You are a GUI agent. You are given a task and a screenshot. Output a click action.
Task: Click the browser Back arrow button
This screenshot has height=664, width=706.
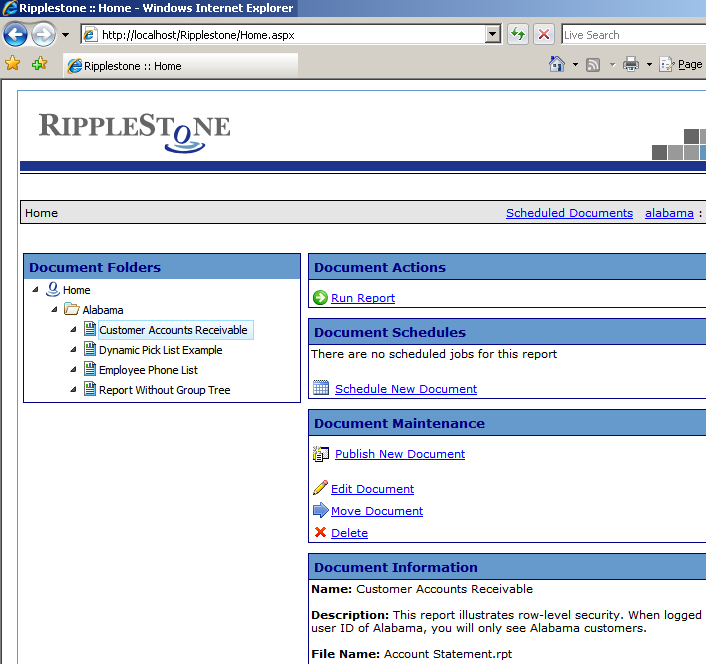15,35
